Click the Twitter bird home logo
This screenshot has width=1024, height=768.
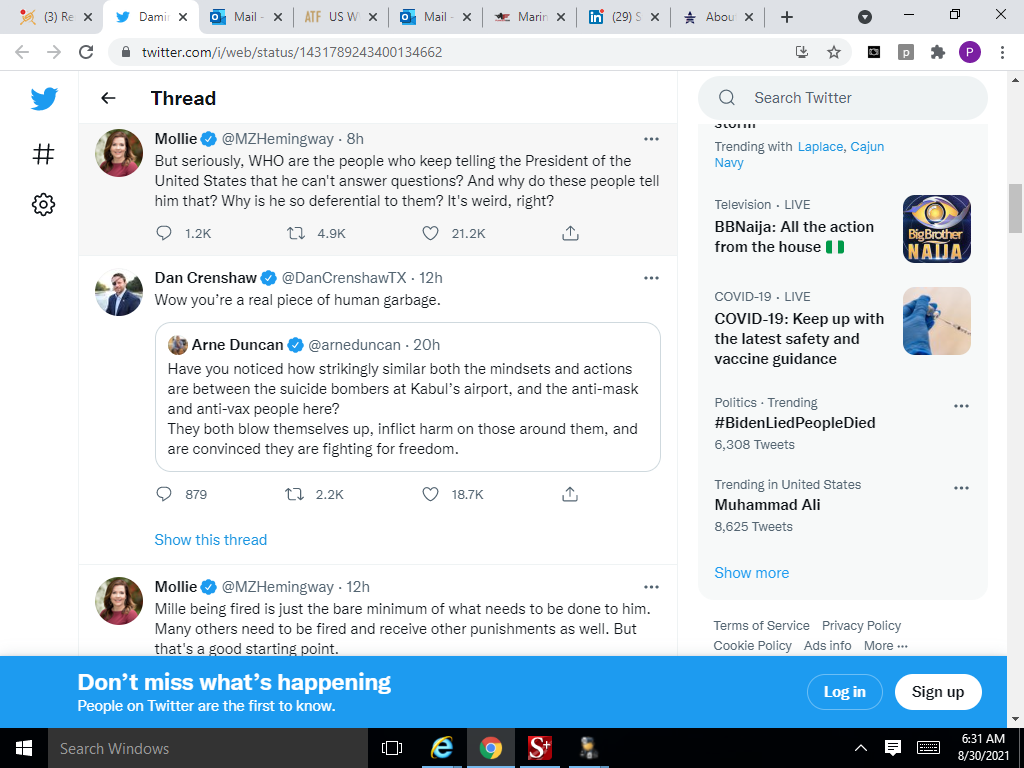click(x=44, y=99)
